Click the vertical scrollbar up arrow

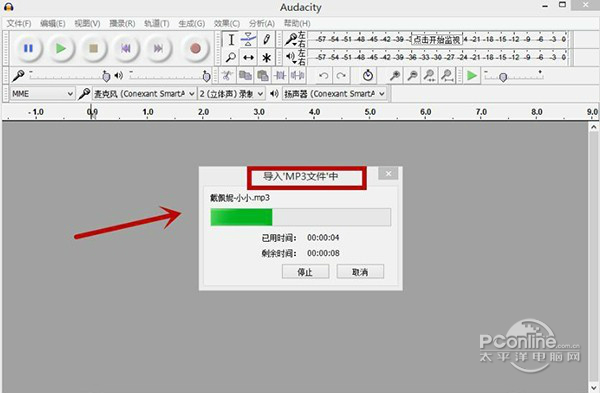[x=593, y=127]
